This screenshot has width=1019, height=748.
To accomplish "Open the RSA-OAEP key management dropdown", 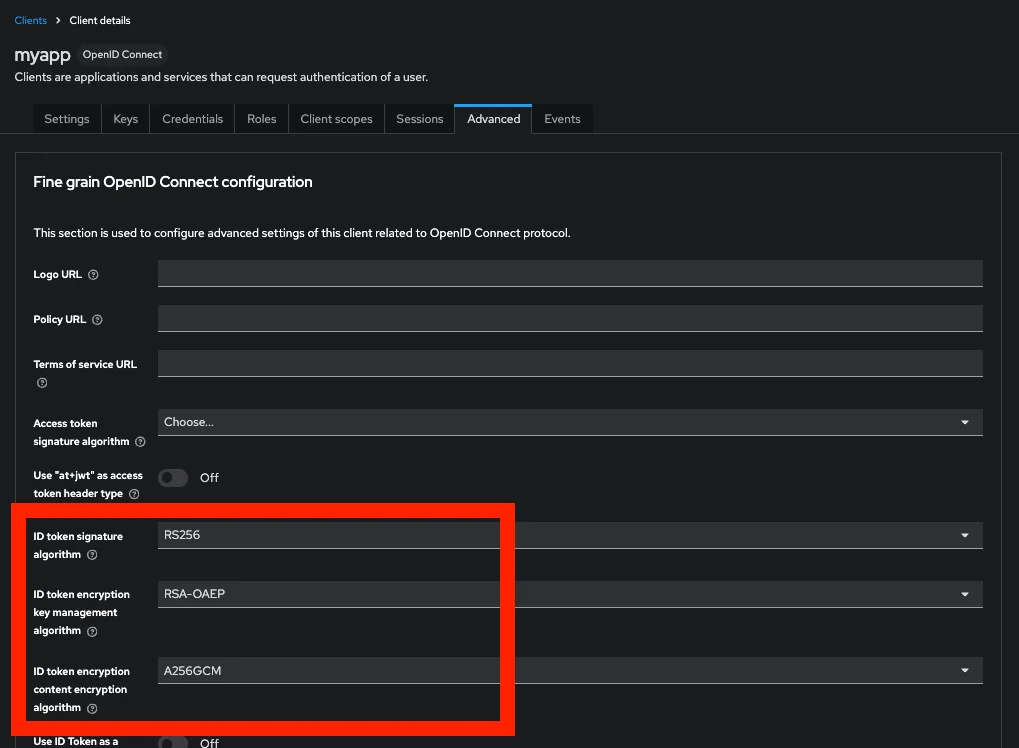I will [570, 594].
